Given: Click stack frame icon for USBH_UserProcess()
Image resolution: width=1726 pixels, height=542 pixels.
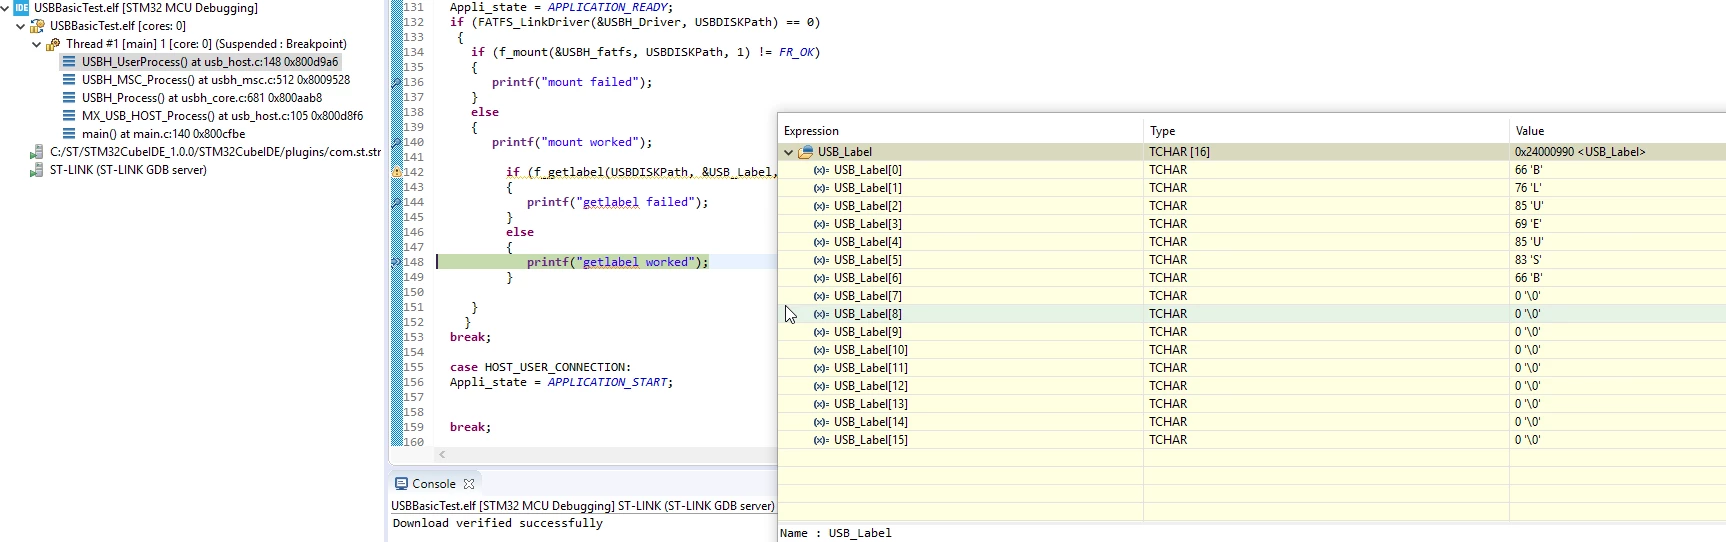Looking at the screenshot, I should (x=69, y=62).
